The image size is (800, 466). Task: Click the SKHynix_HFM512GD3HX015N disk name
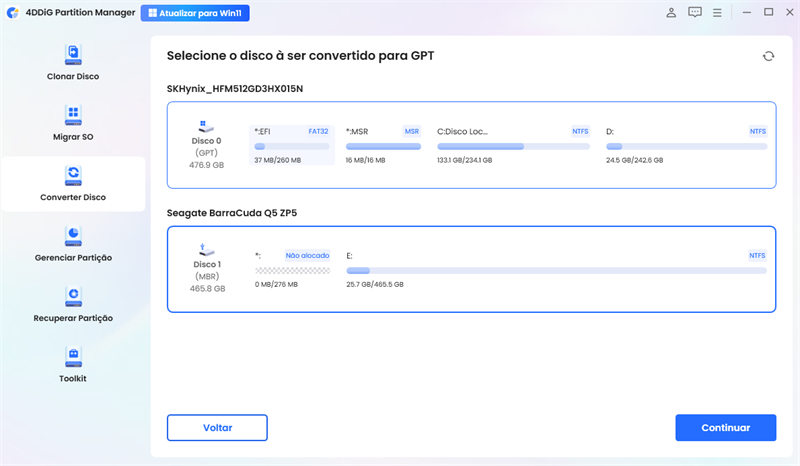click(x=235, y=89)
